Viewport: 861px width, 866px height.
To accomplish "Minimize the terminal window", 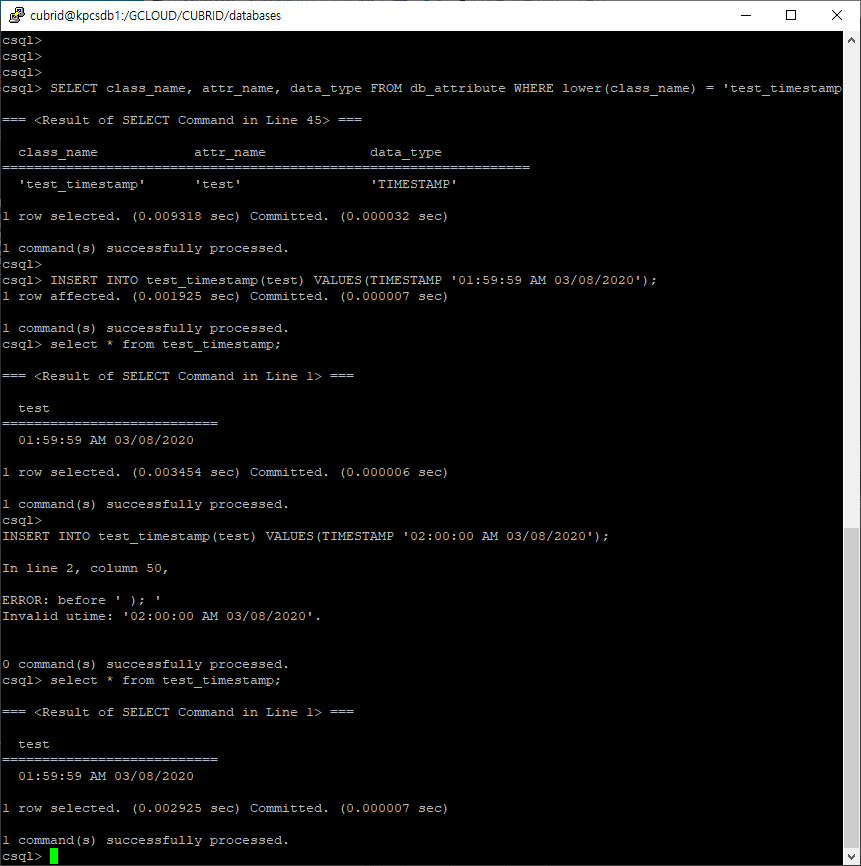I will point(746,15).
